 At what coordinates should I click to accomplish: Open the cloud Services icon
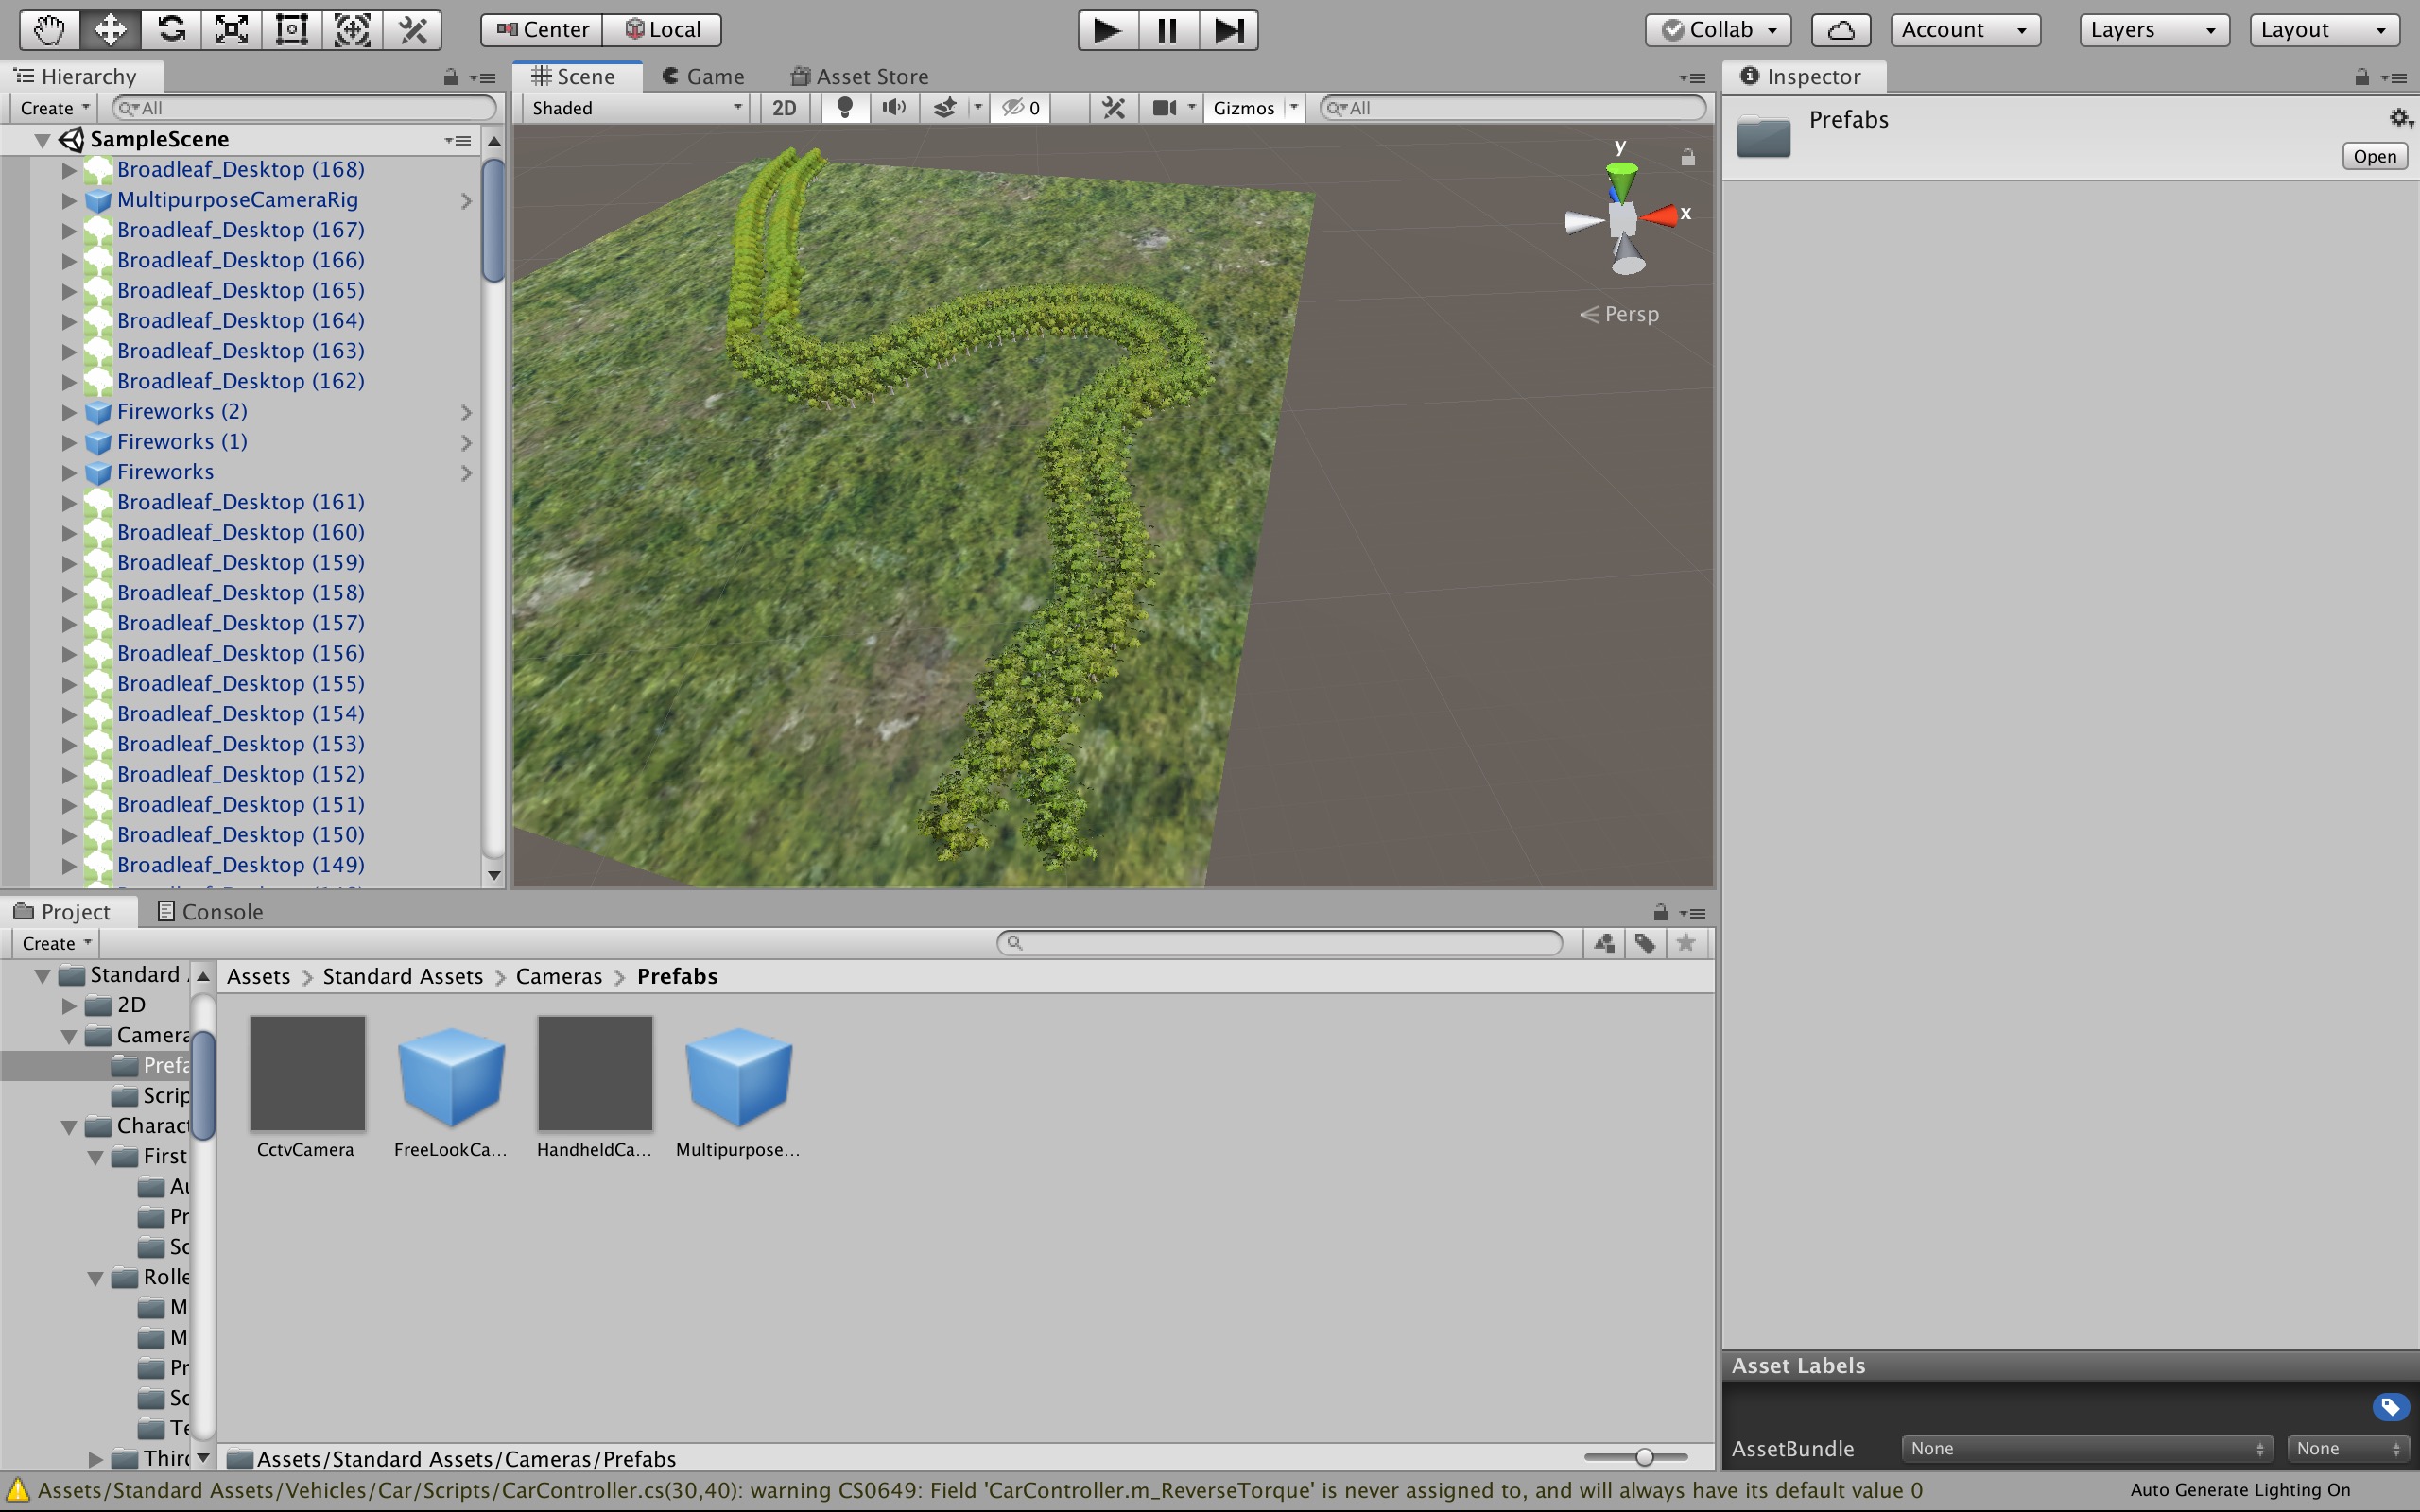pyautogui.click(x=1840, y=30)
